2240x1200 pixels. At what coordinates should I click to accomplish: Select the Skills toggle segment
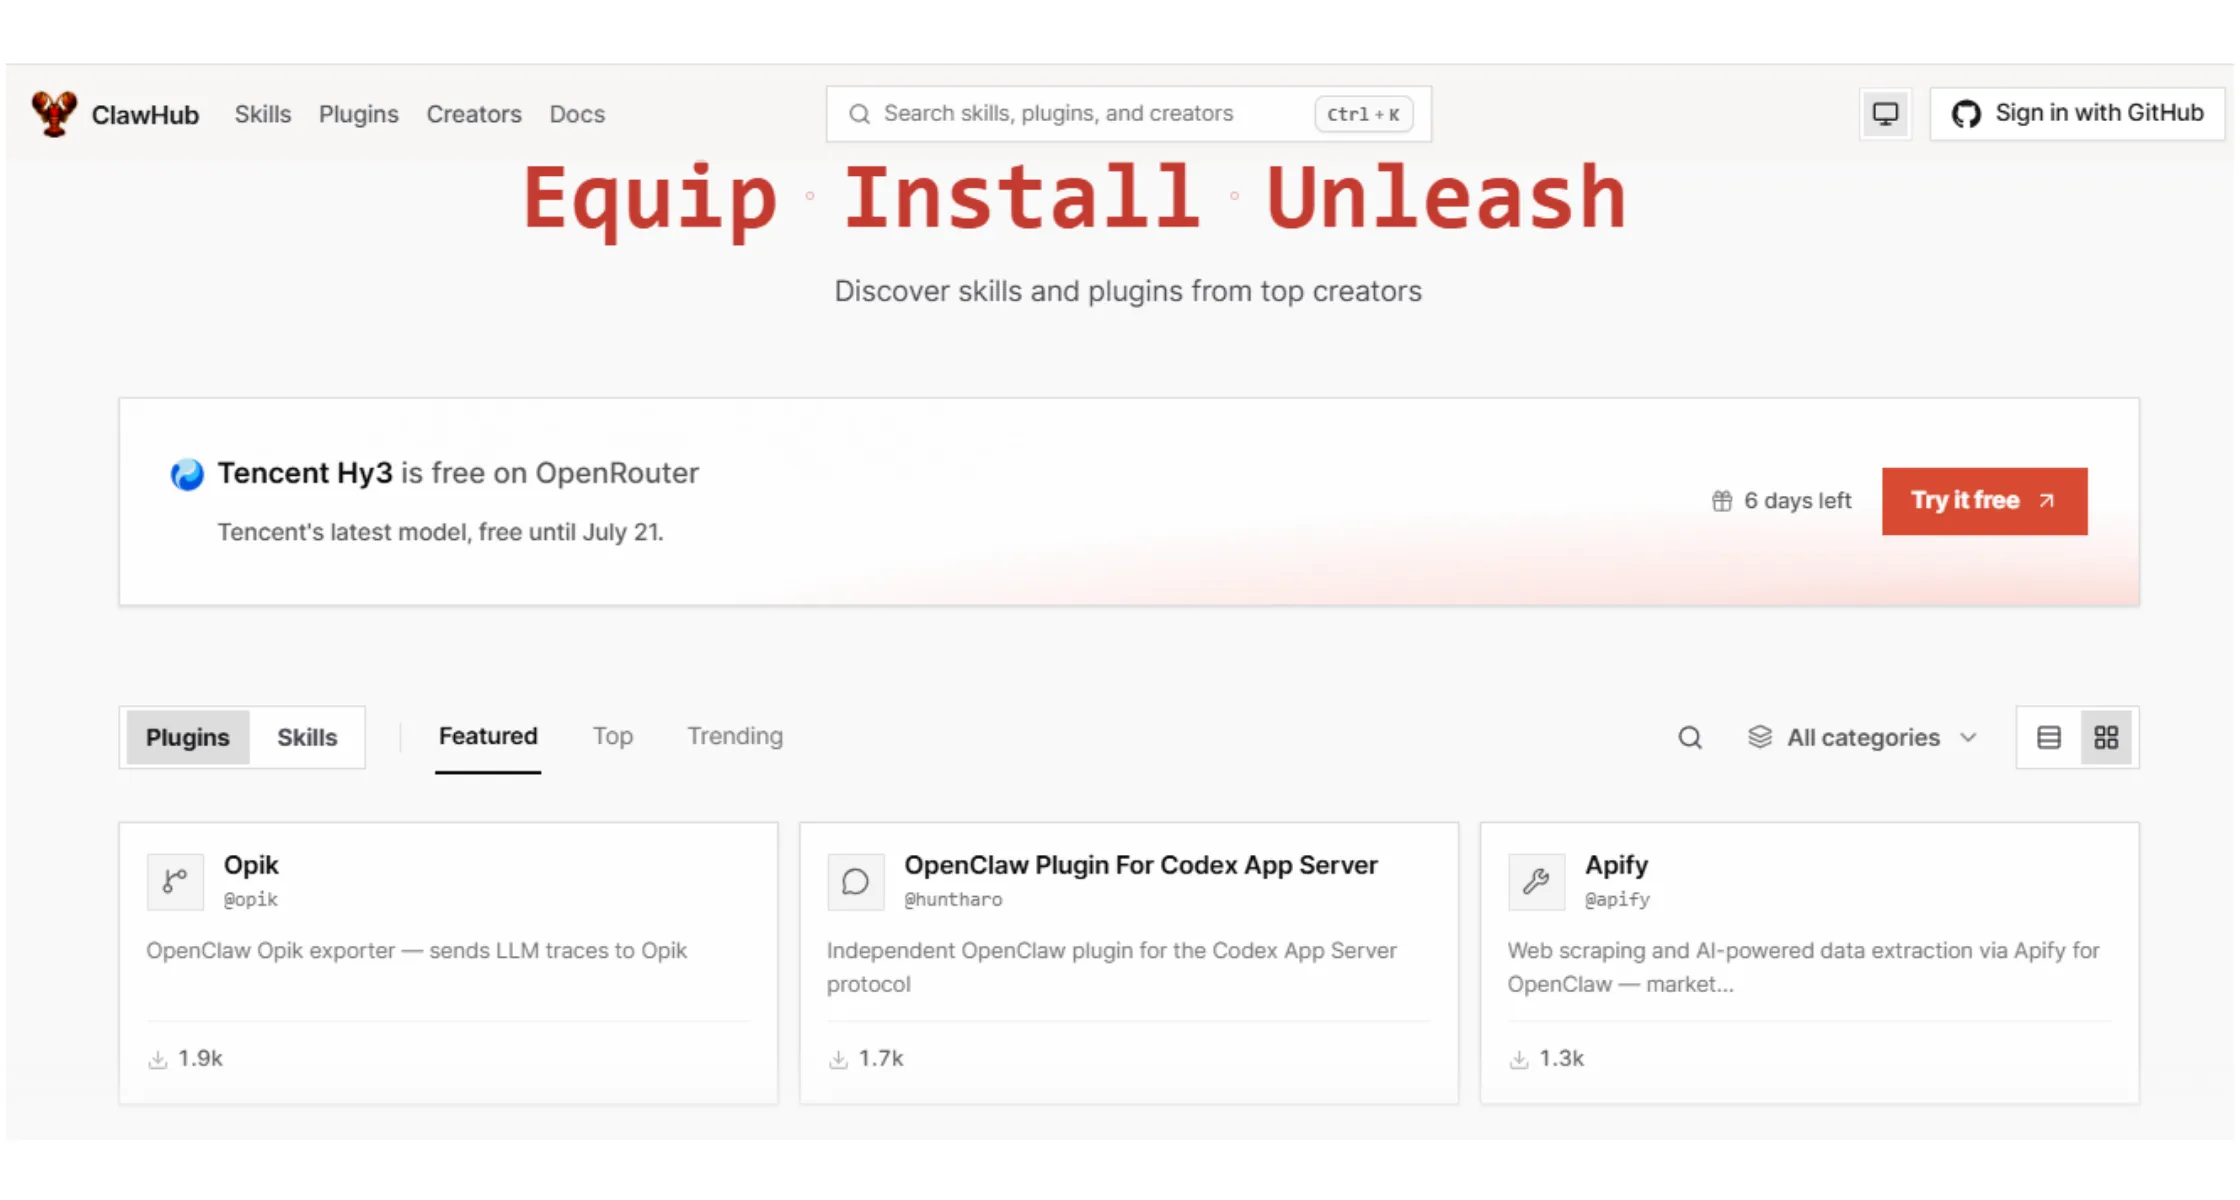point(307,738)
